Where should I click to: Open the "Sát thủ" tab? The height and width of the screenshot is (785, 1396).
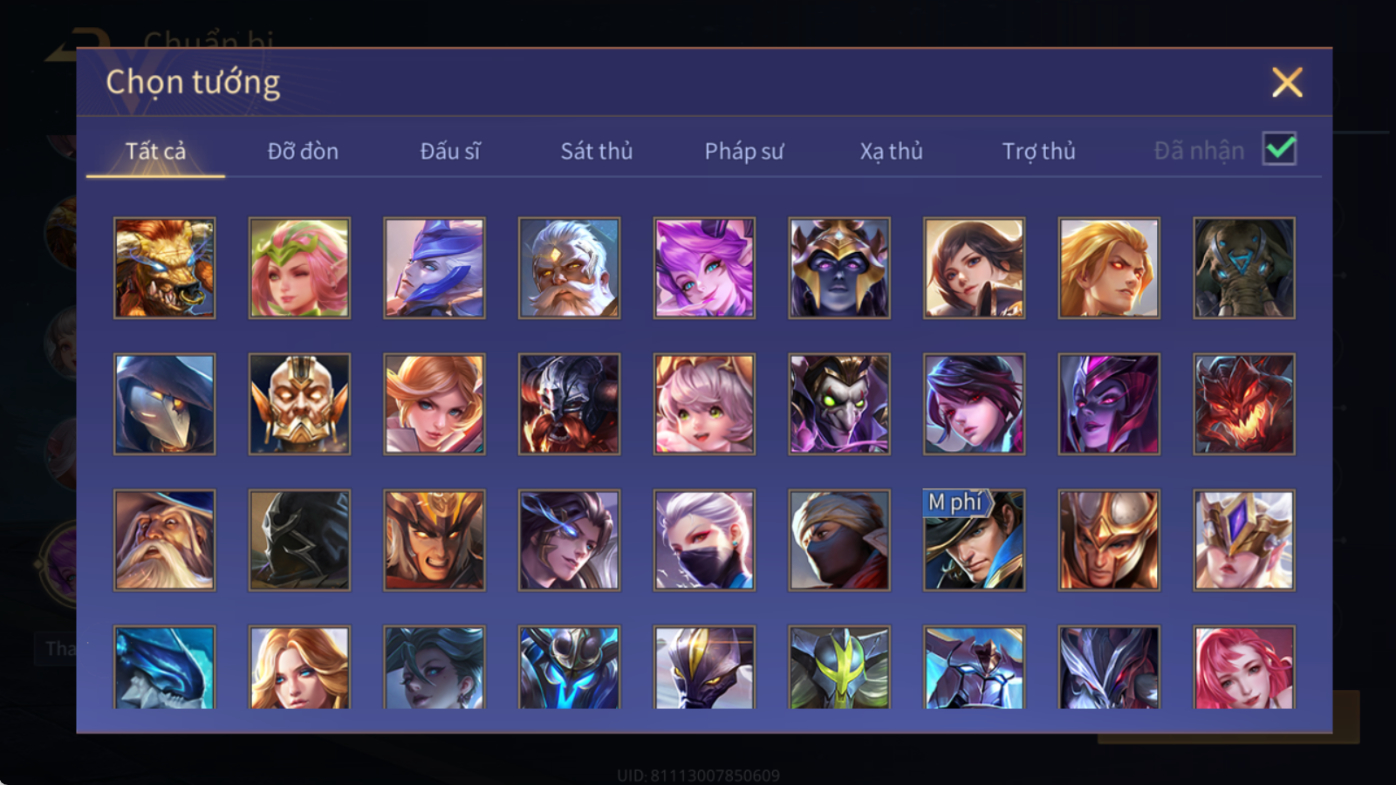(596, 151)
